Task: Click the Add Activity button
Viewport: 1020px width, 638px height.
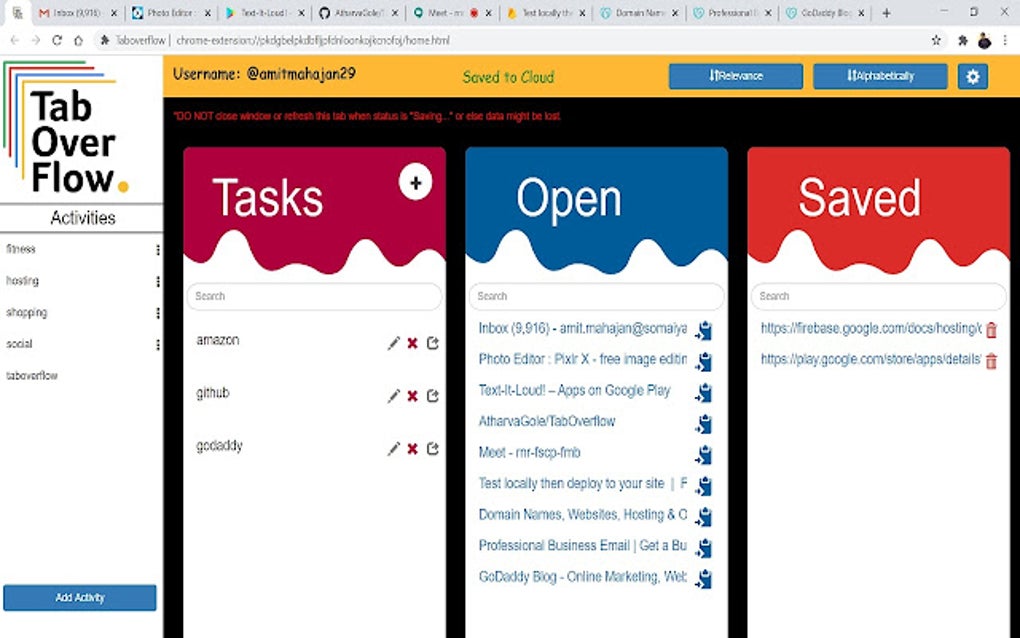Action: click(x=79, y=597)
